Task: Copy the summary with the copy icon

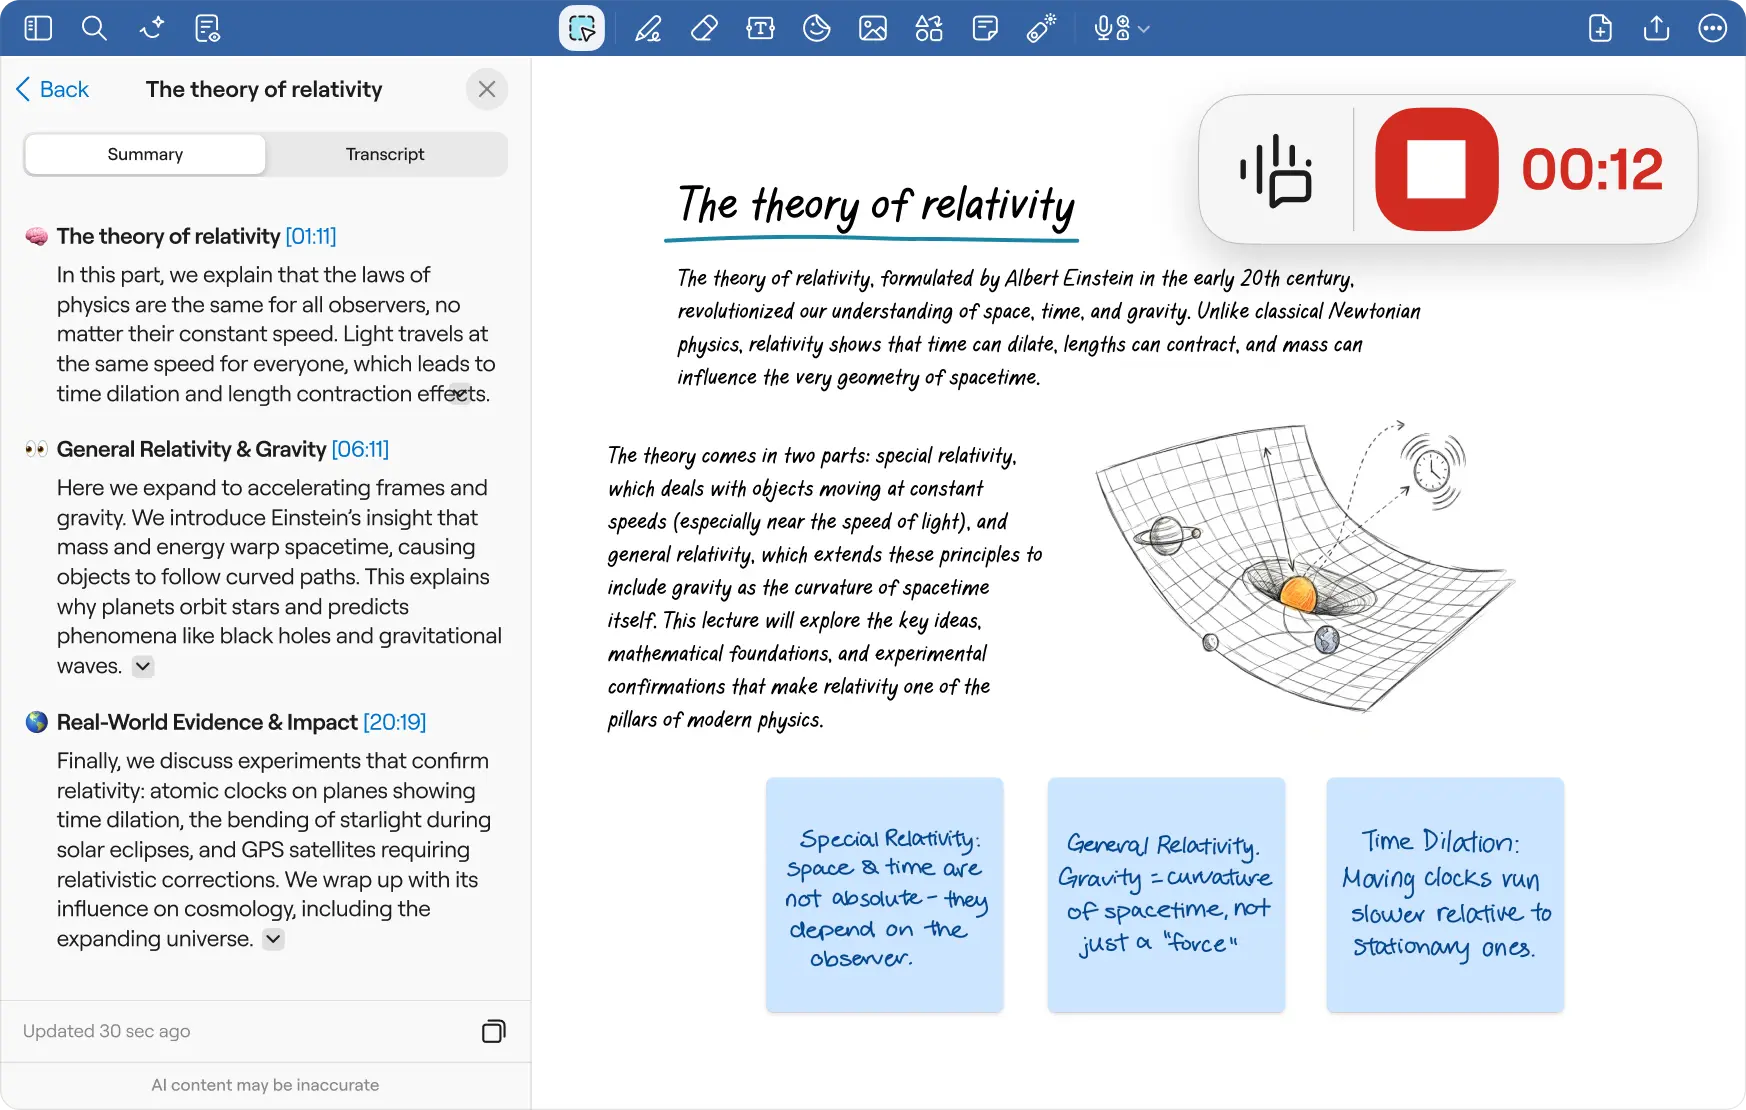Action: (494, 1031)
